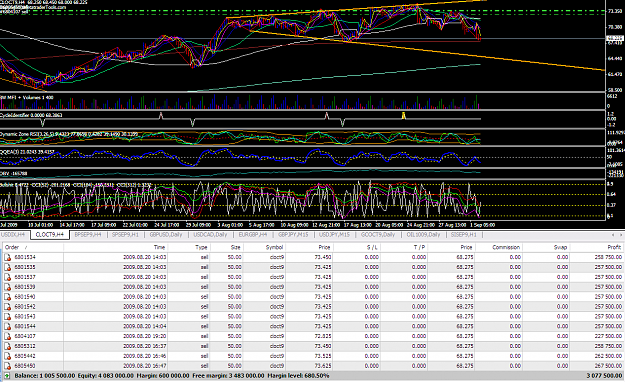
Task: Switch to the USDCAD,Daily chart tab
Action: pos(210,235)
